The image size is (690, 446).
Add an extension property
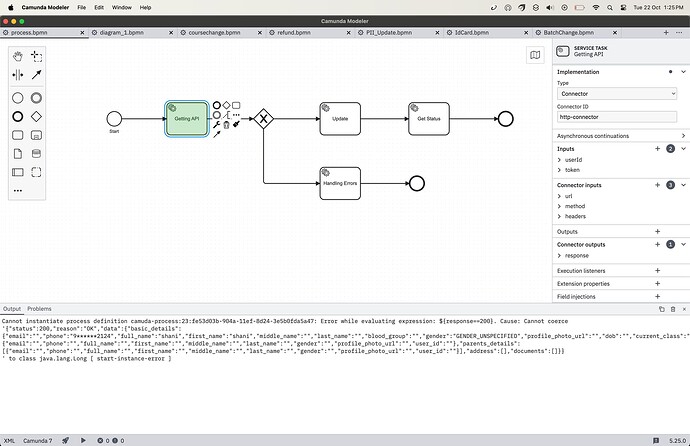tap(657, 284)
